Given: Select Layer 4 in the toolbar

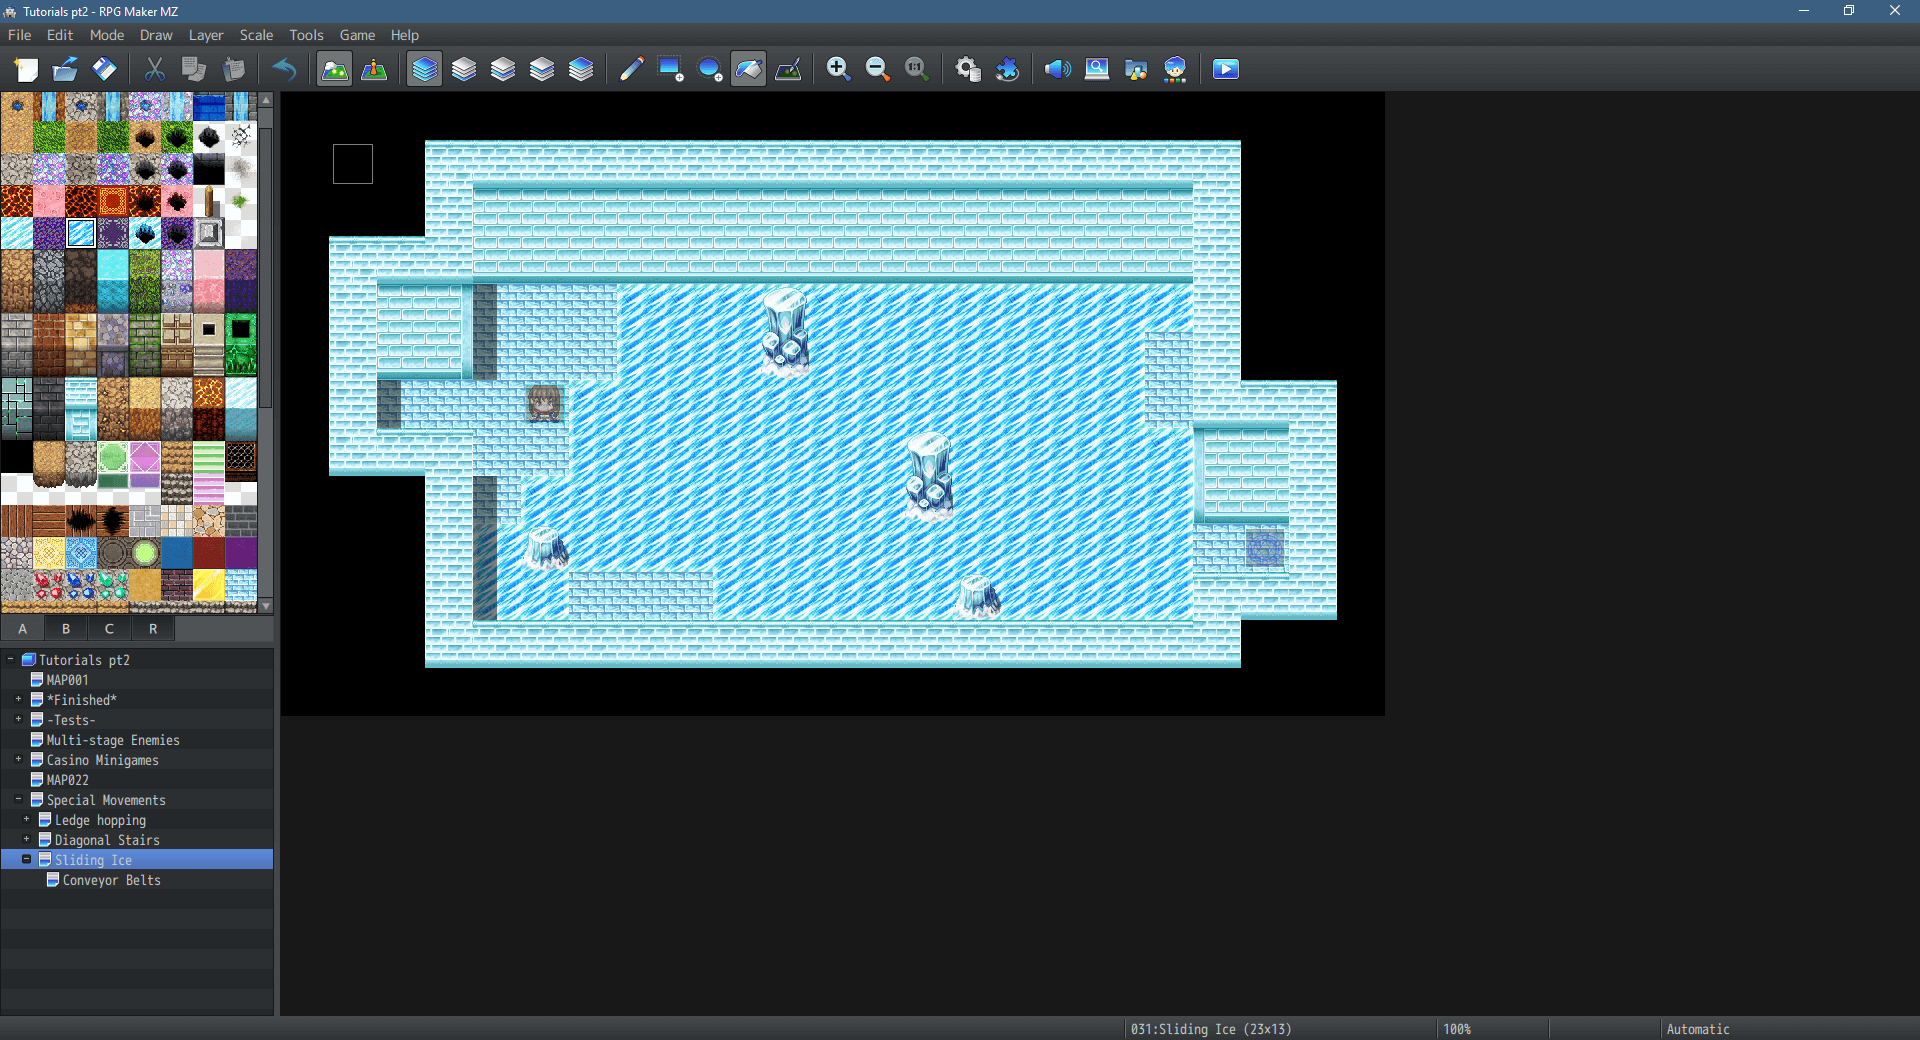Looking at the screenshot, I should click(580, 69).
